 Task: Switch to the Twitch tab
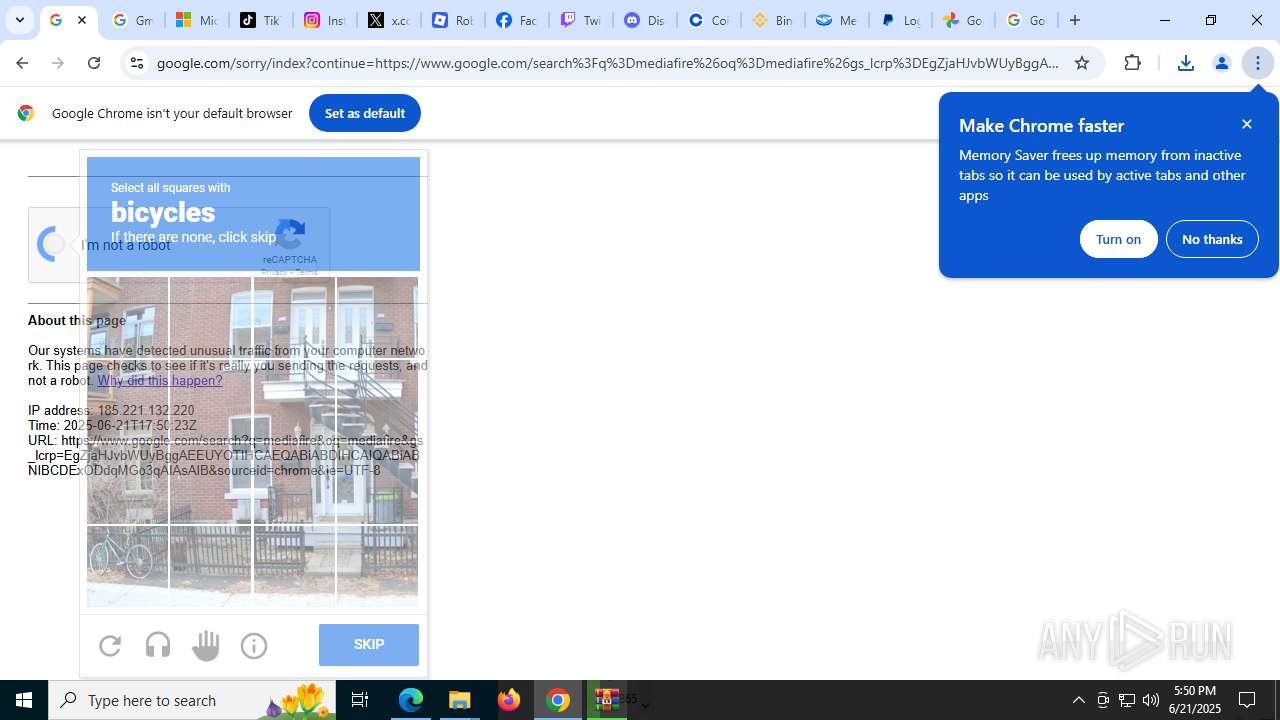pos(579,20)
